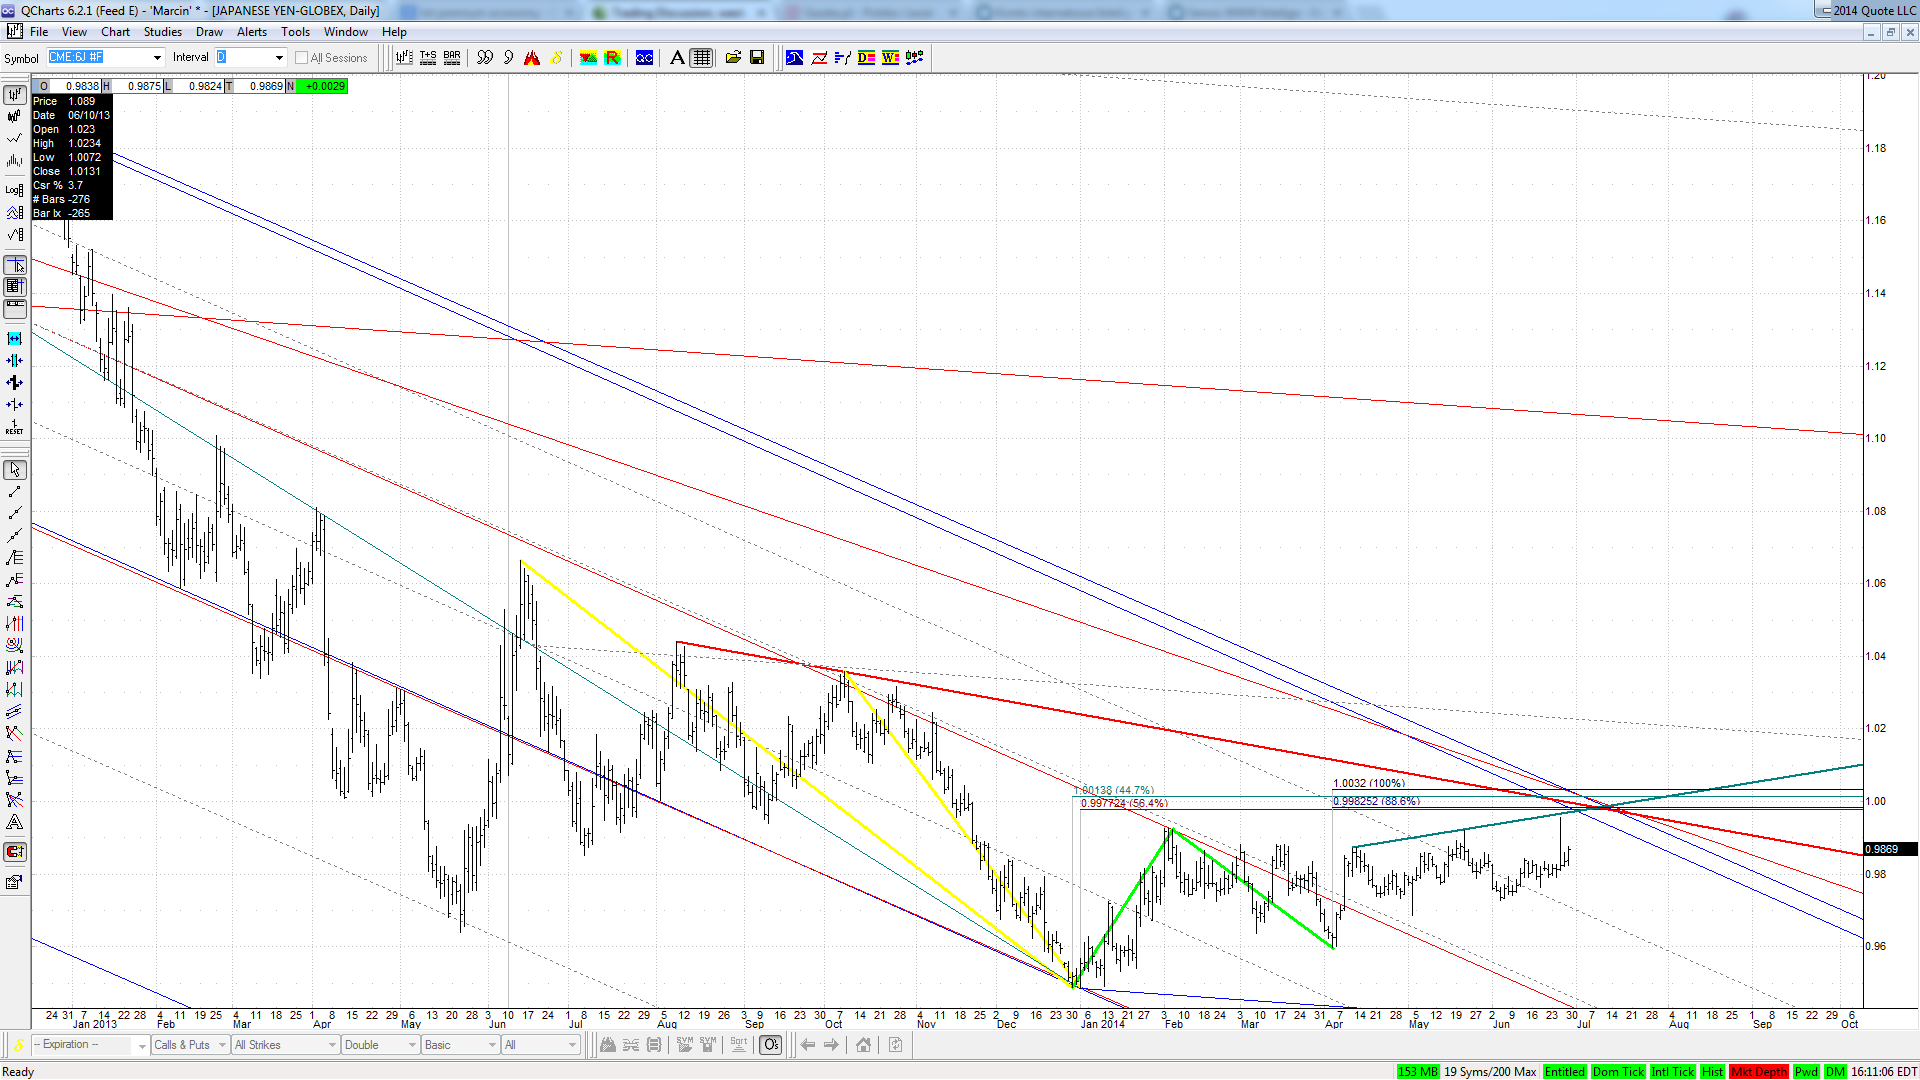
Task: Select the bar chart style in left toolbar
Action: tap(14, 95)
